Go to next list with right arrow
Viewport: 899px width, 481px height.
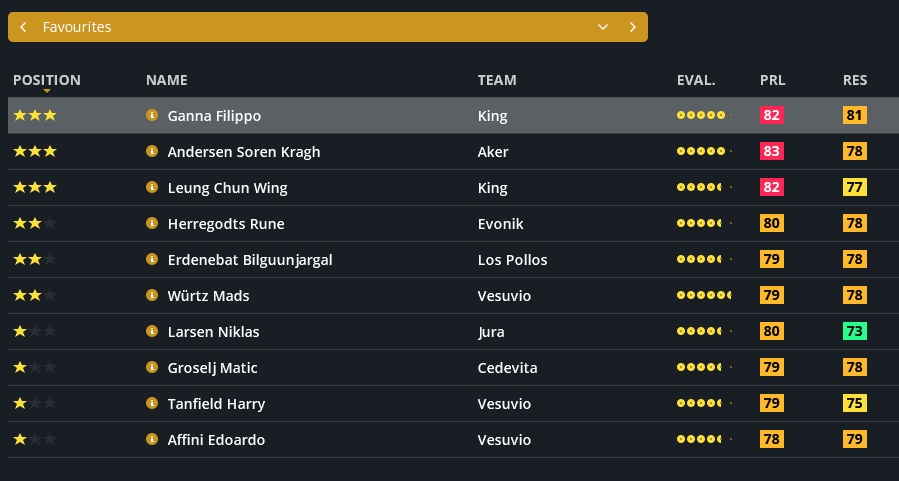633,27
